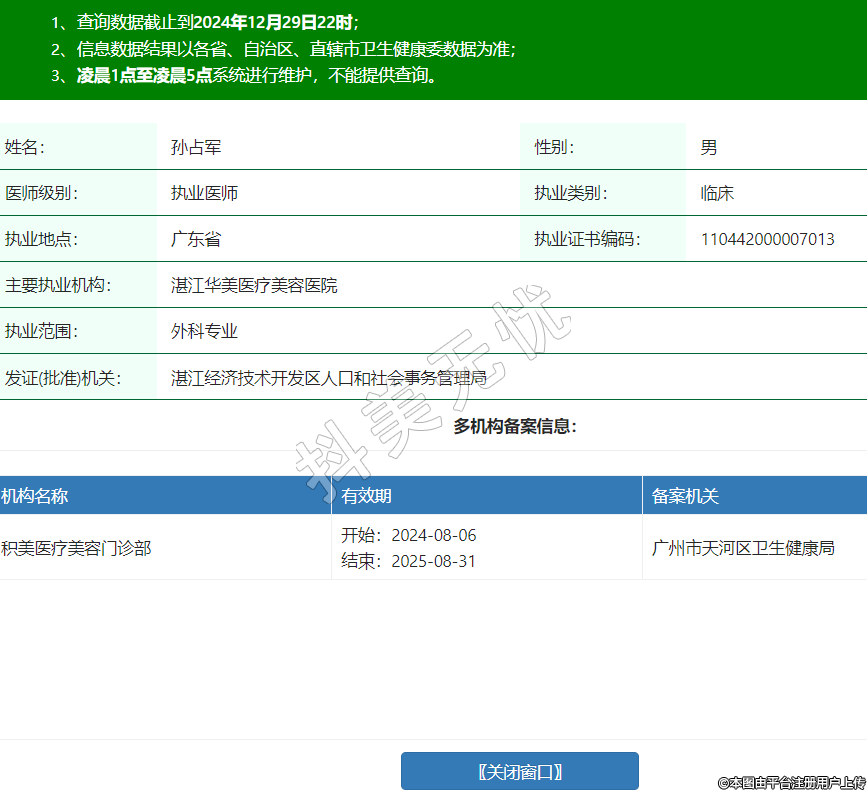Viewport: 867px width, 790px height.
Task: Click the 备案机关 column header
Action: tap(685, 496)
